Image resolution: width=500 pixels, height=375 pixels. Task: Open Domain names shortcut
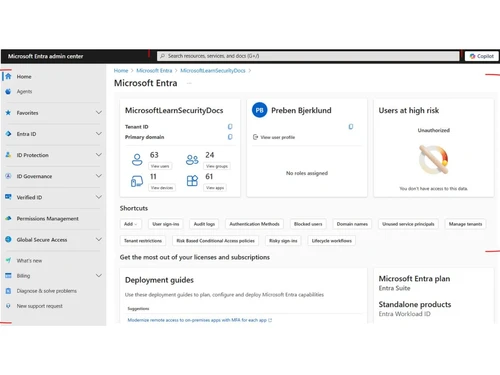pos(352,224)
